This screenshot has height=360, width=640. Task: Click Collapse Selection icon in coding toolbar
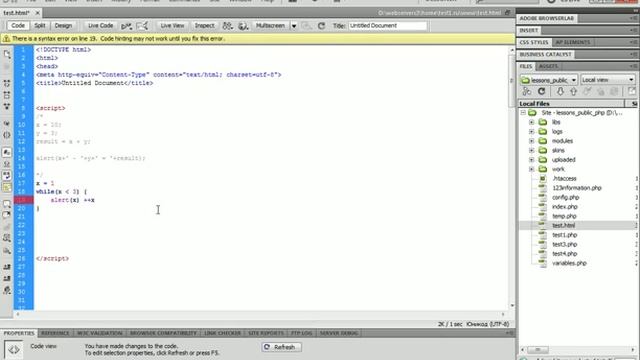point(7,95)
